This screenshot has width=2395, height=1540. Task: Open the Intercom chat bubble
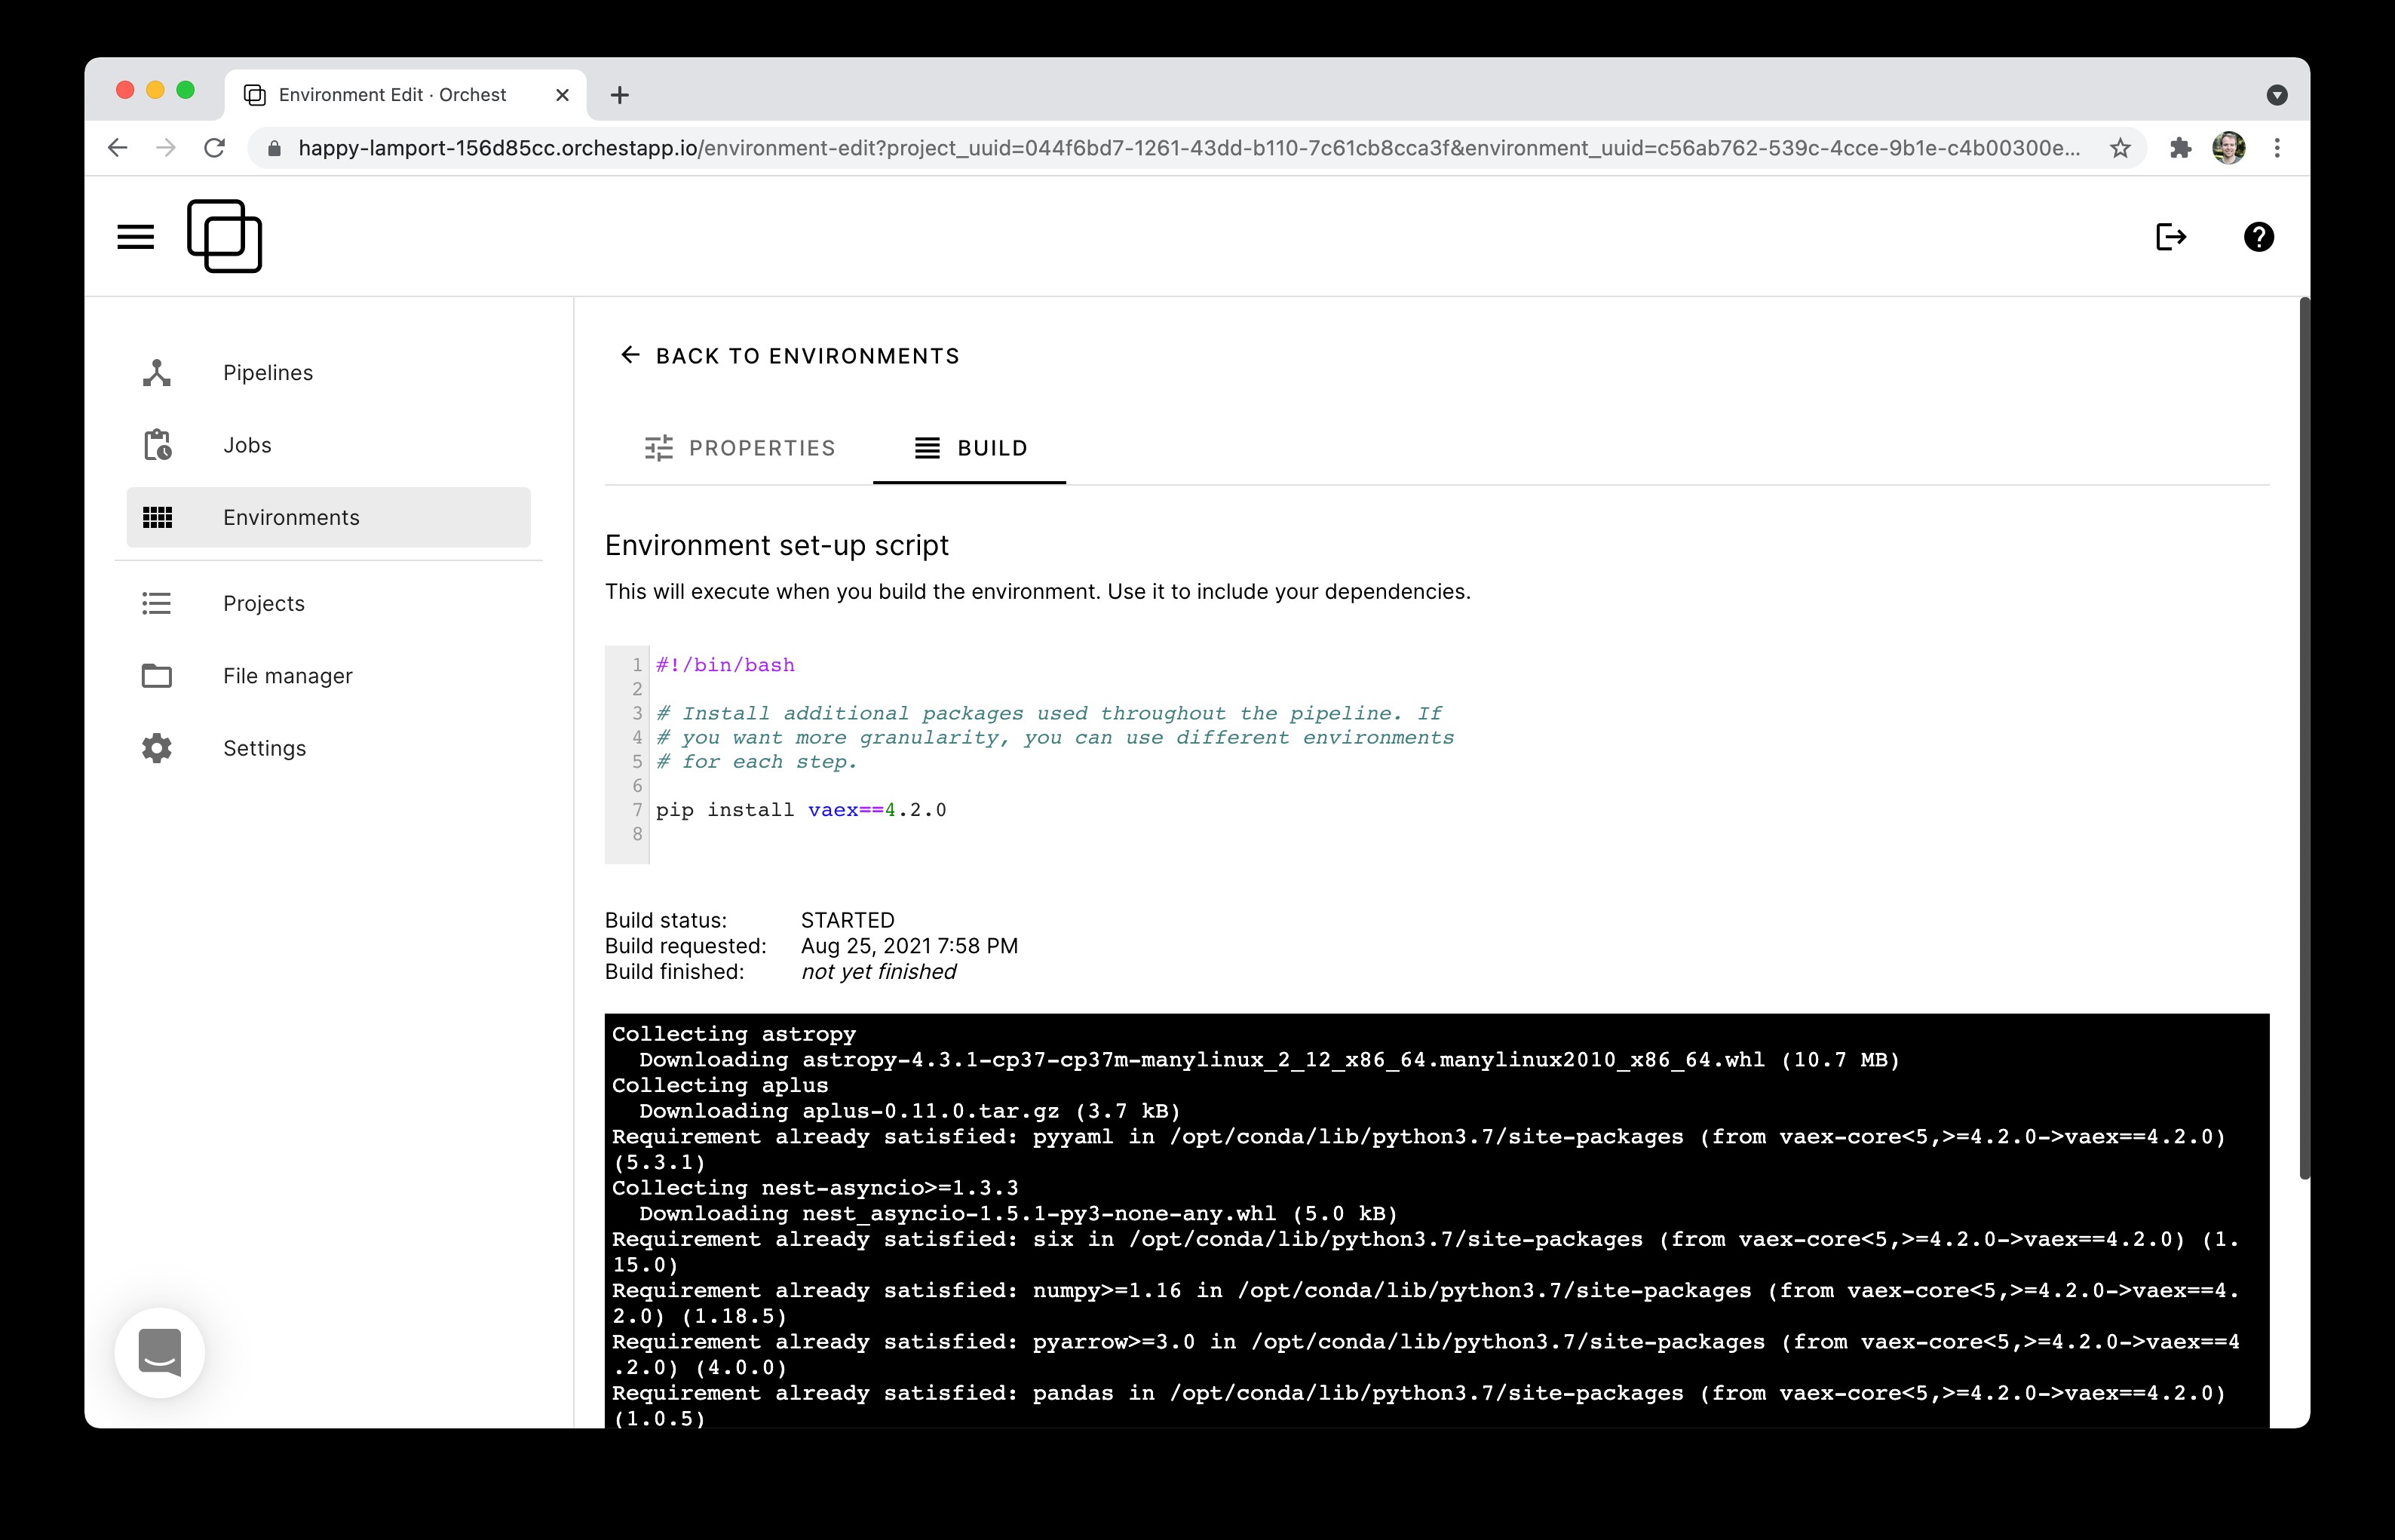pos(160,1352)
